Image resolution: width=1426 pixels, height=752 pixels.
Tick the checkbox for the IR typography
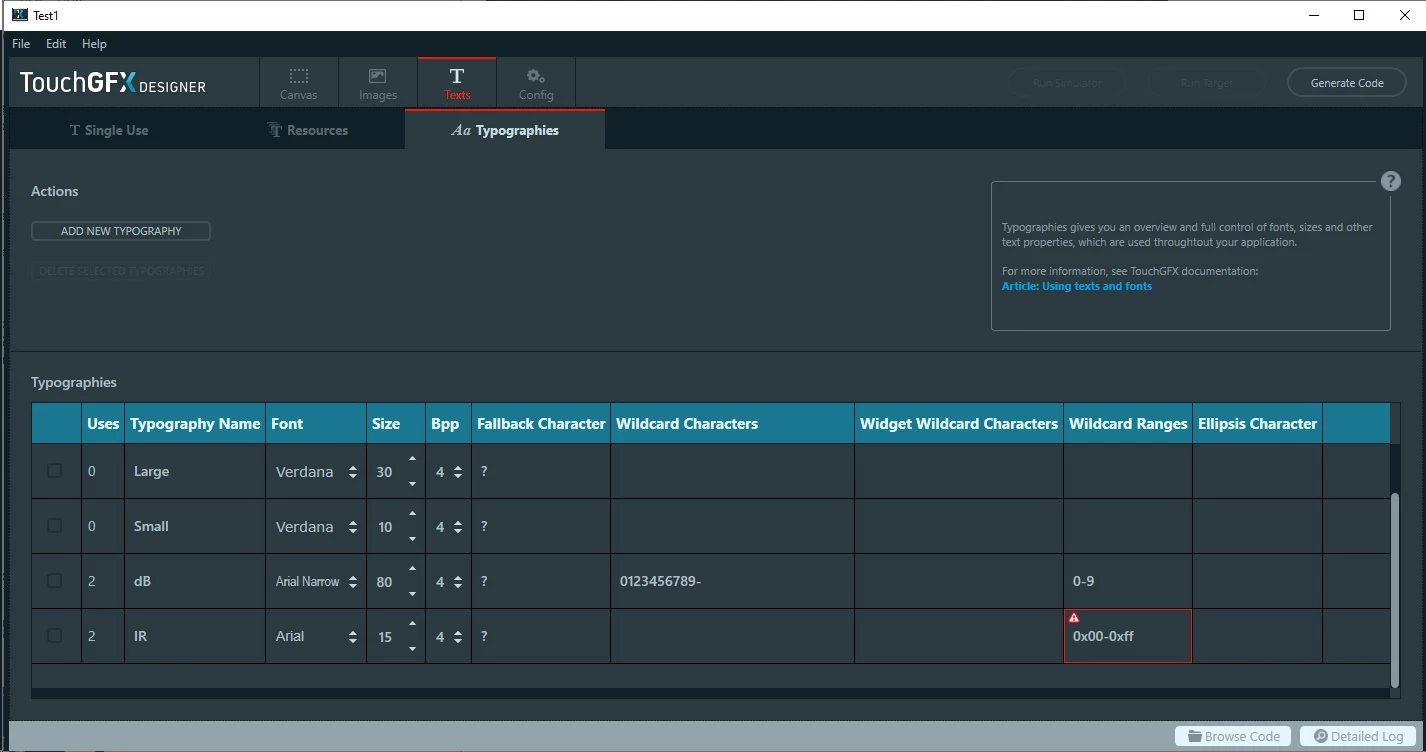click(x=55, y=636)
